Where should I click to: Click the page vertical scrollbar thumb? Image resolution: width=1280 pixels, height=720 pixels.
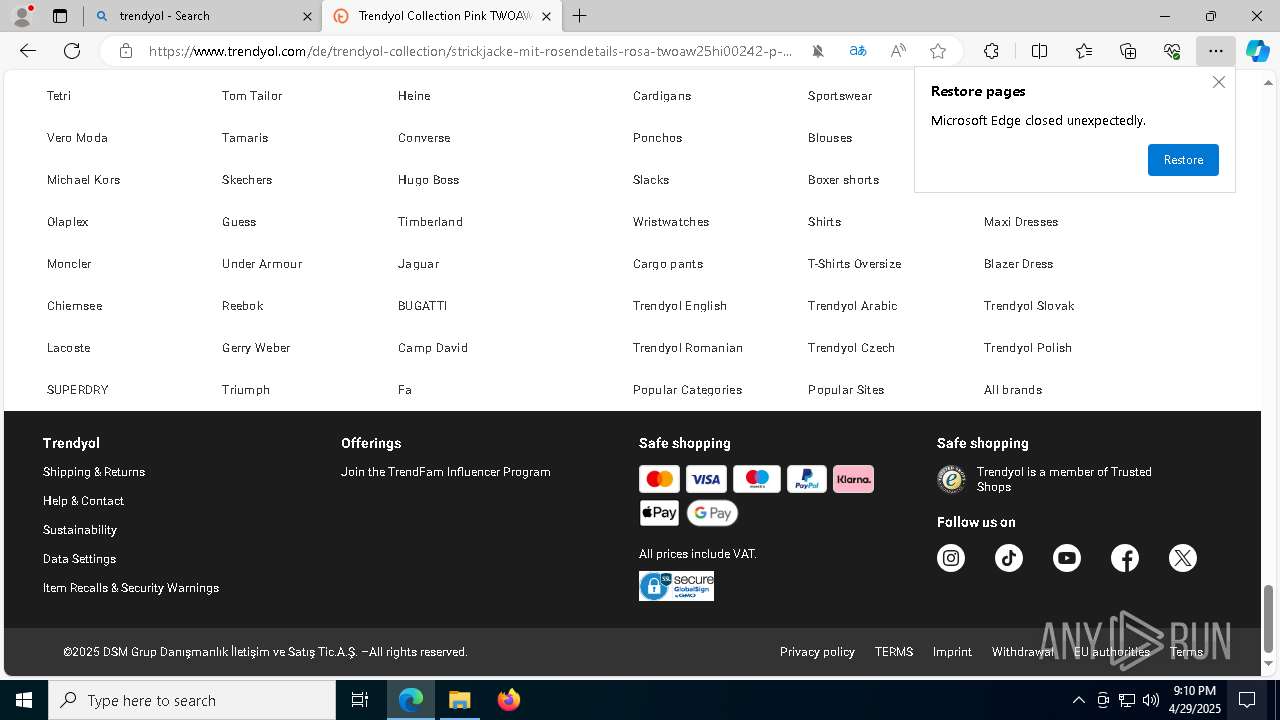1269,618
